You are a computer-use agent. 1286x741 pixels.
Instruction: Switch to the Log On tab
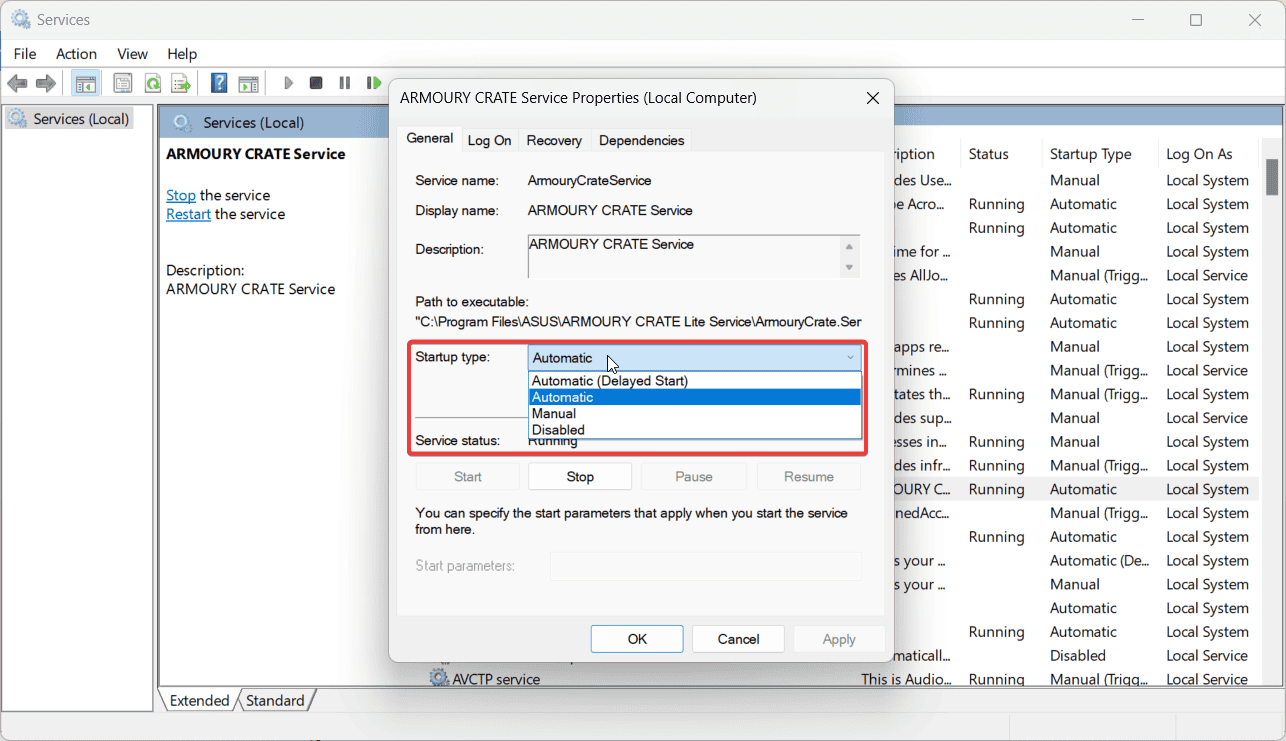tap(489, 140)
